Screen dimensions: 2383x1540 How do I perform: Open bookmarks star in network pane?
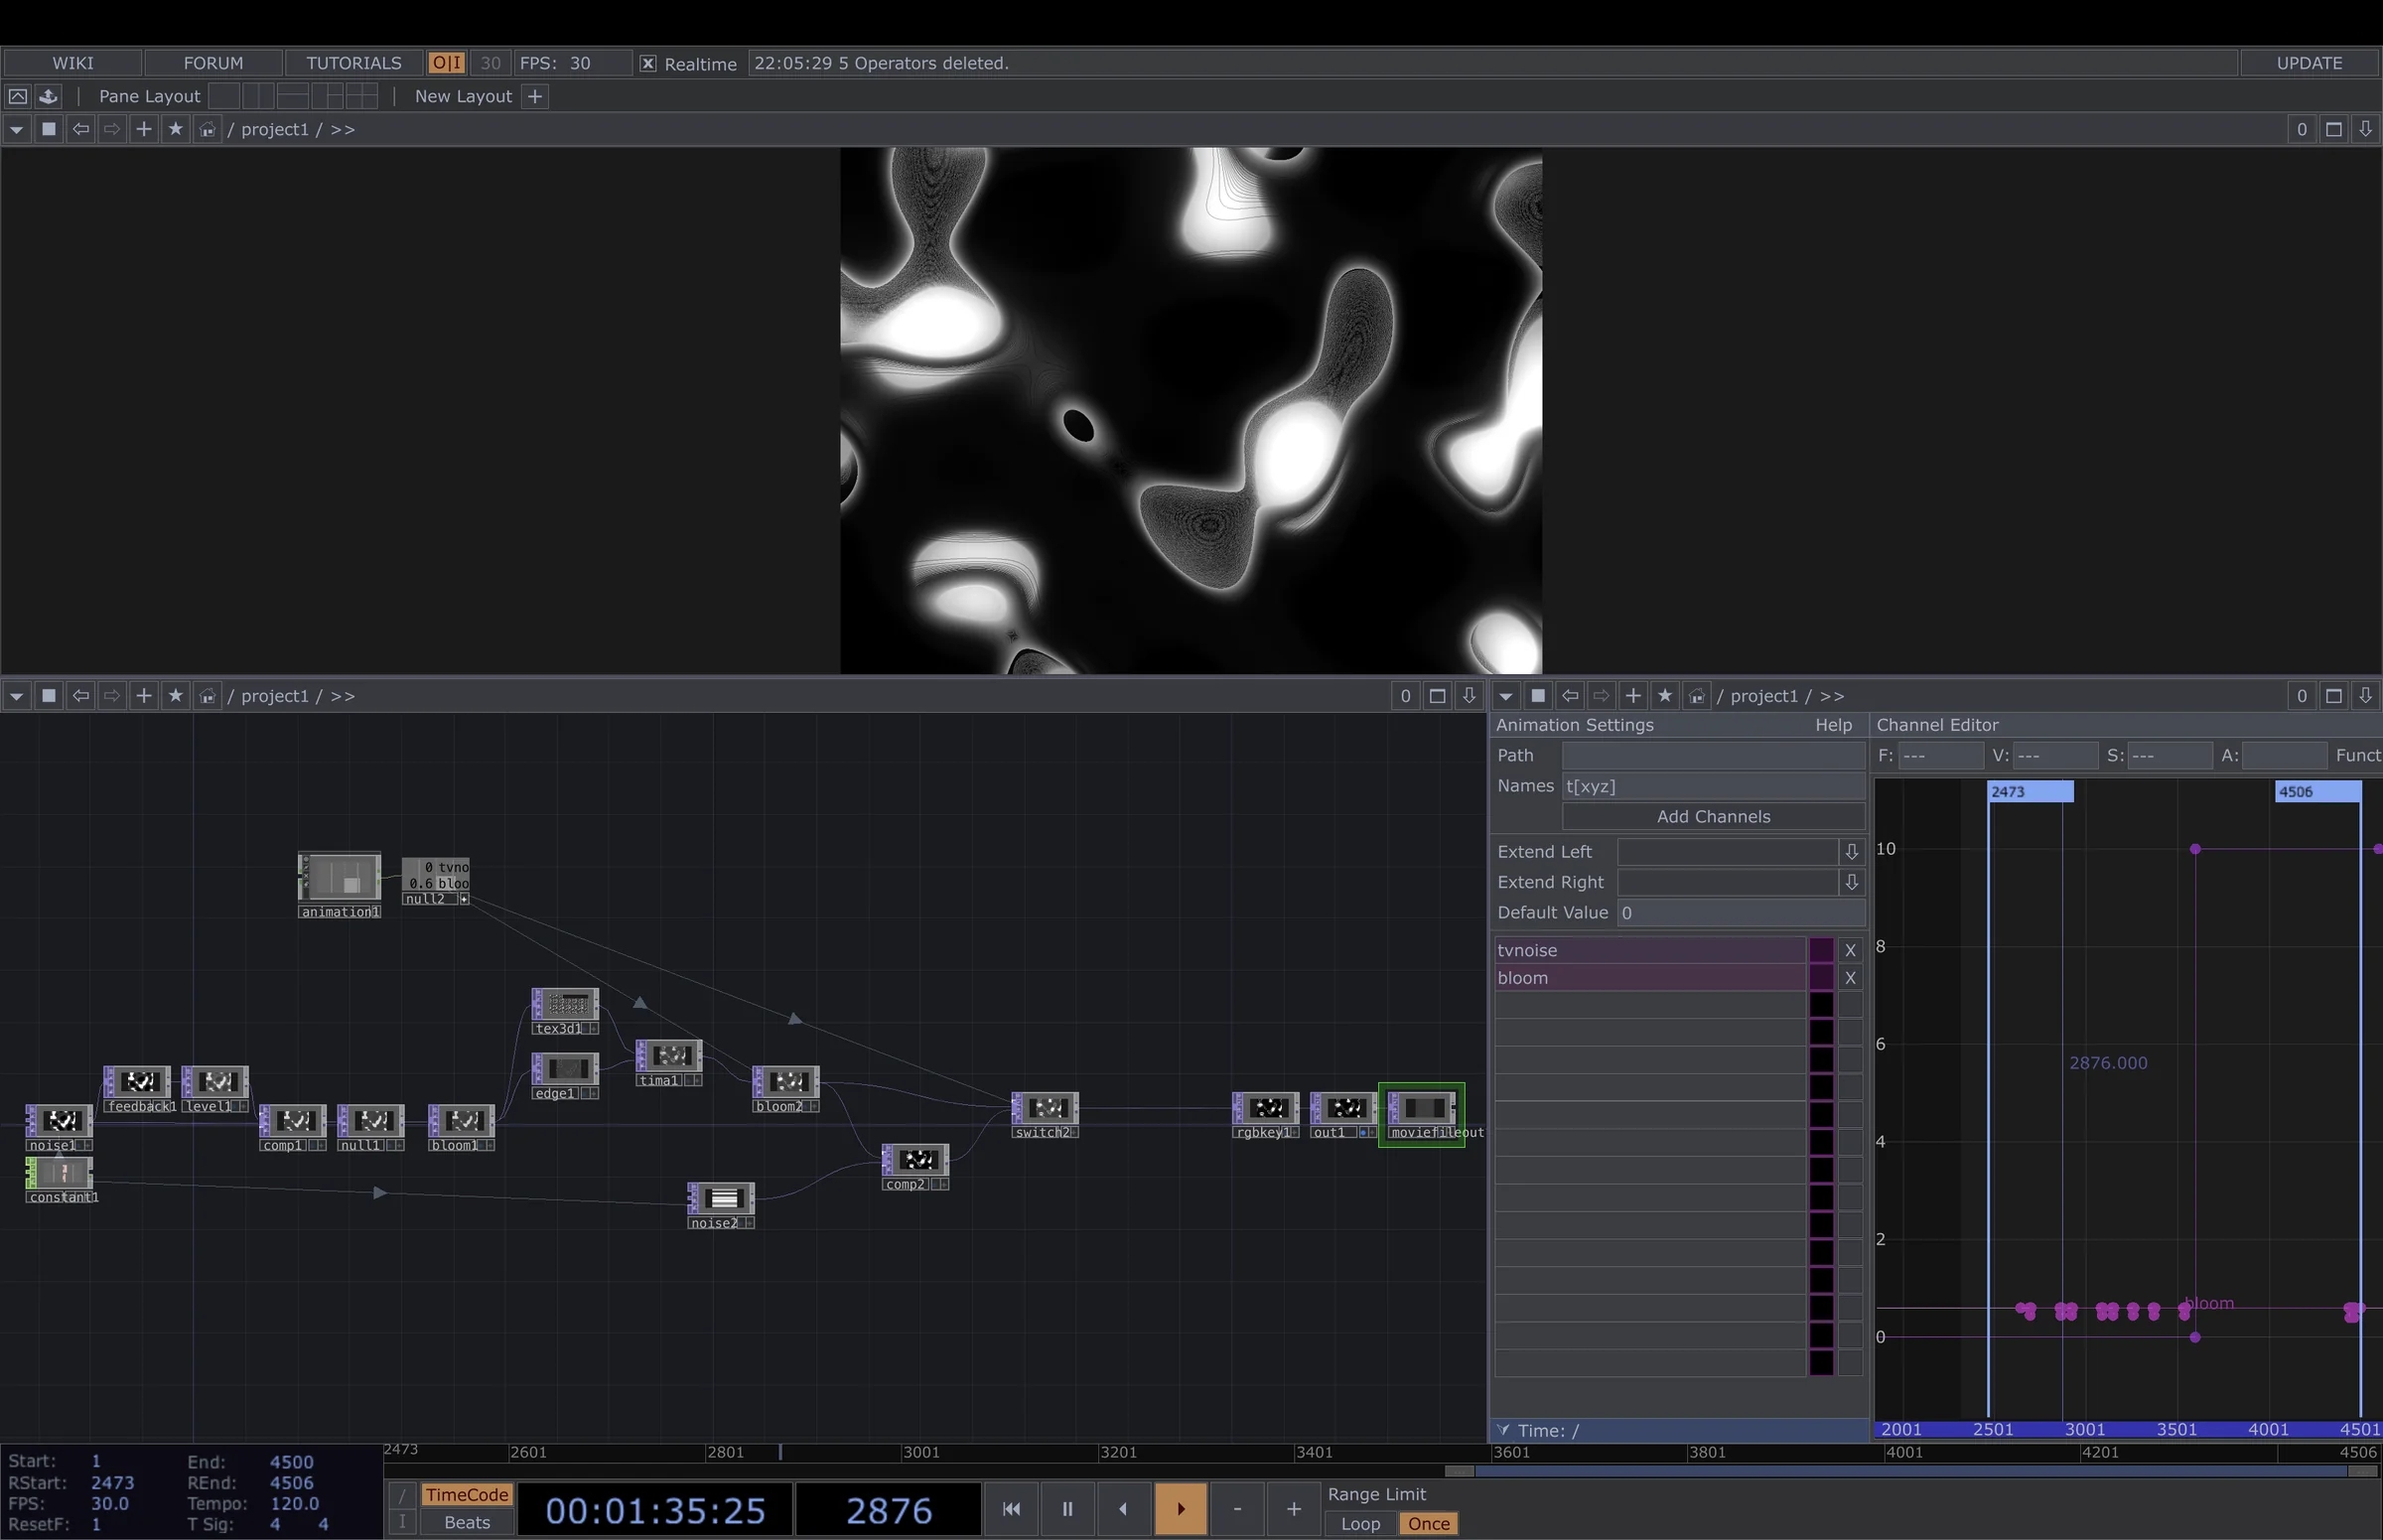176,696
